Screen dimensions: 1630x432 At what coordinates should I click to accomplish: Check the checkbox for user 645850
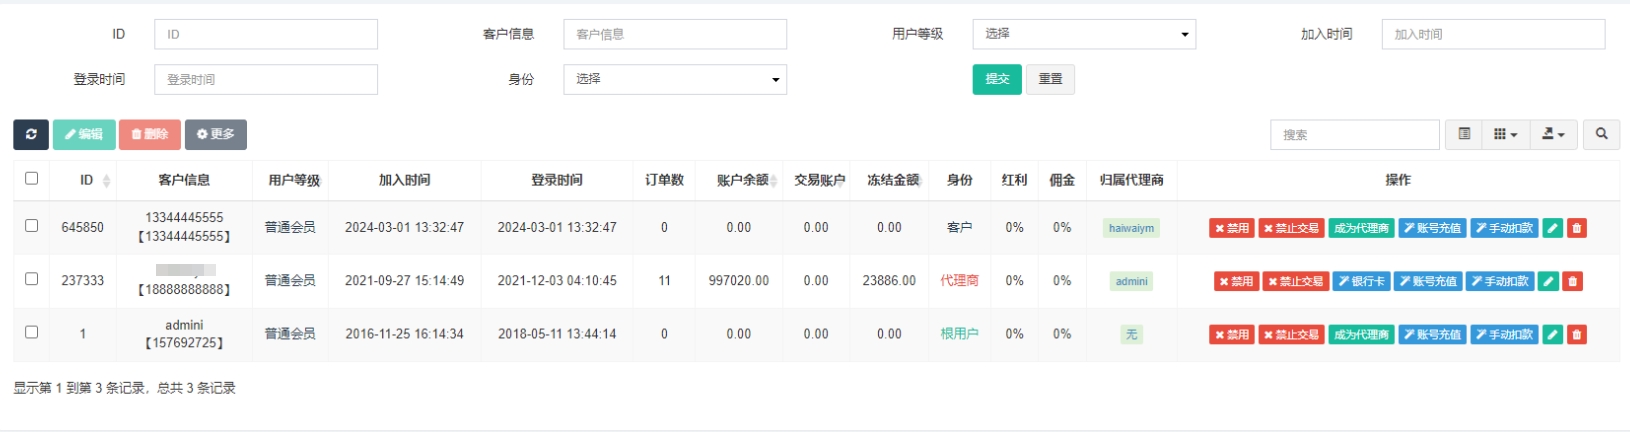(31, 226)
